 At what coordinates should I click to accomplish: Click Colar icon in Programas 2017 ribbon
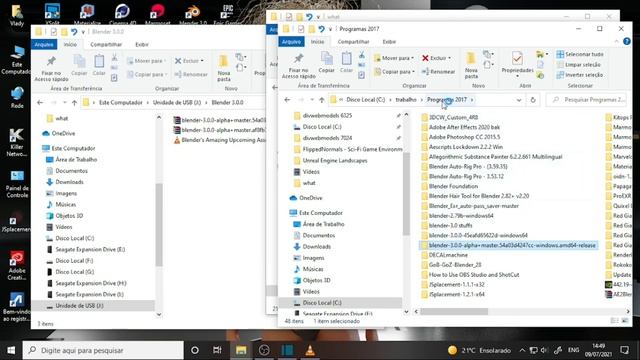[346, 62]
